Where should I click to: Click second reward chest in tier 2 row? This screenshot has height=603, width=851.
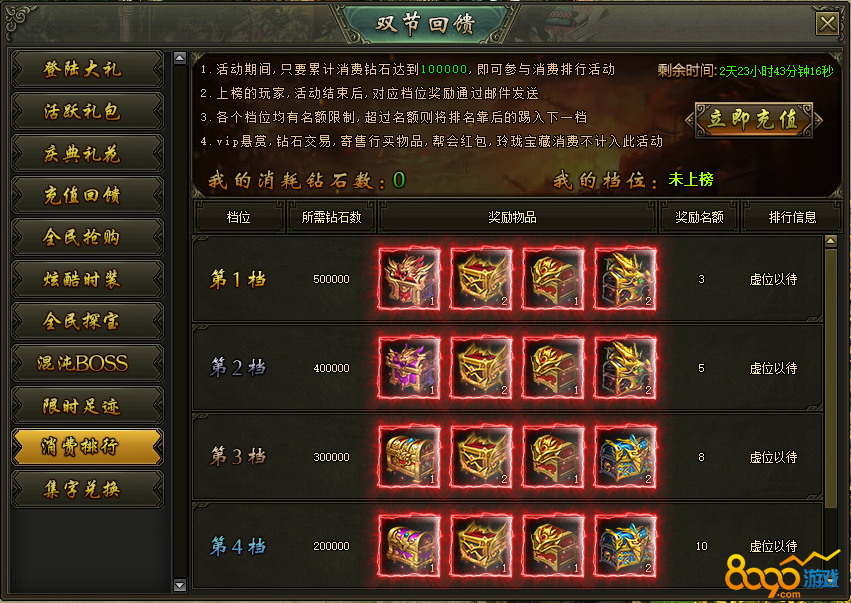tap(481, 368)
